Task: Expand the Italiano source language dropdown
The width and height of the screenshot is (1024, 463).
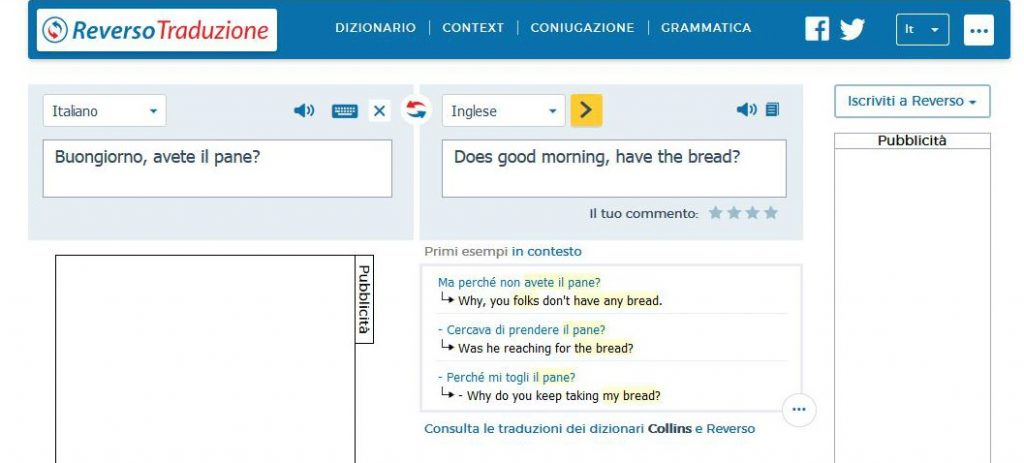Action: click(104, 111)
